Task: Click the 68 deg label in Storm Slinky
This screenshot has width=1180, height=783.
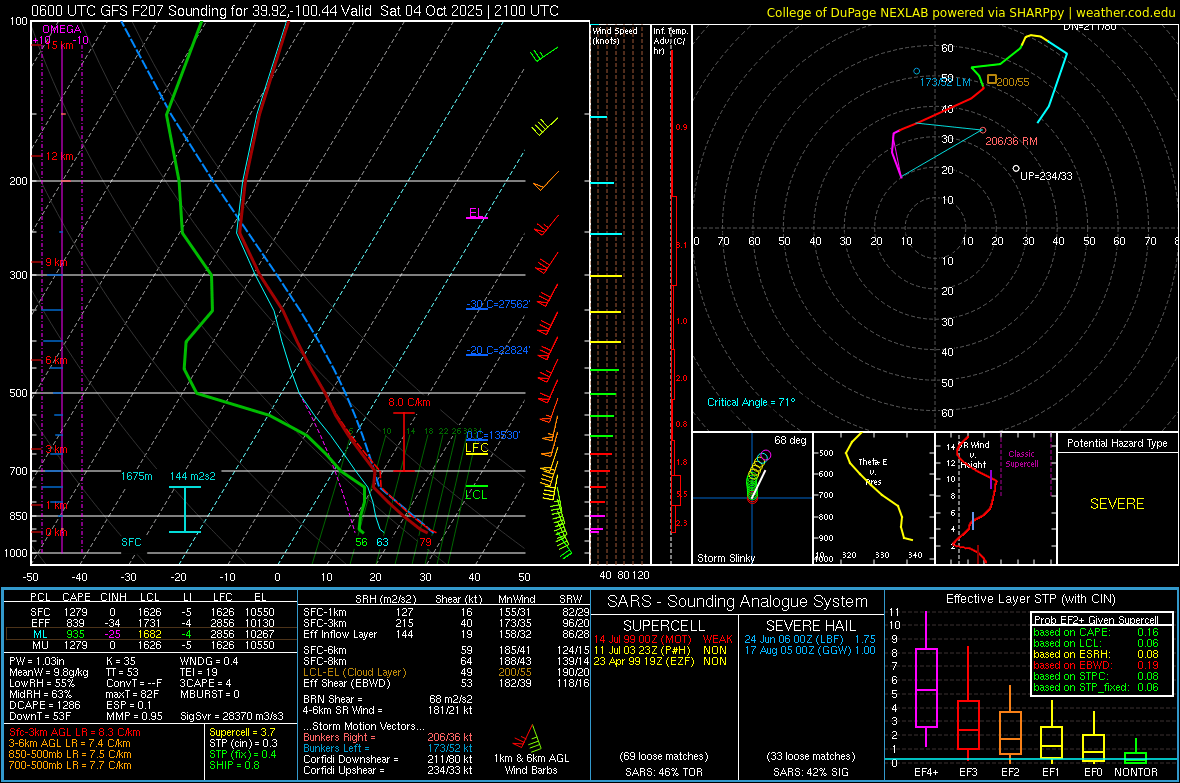Action: point(789,440)
